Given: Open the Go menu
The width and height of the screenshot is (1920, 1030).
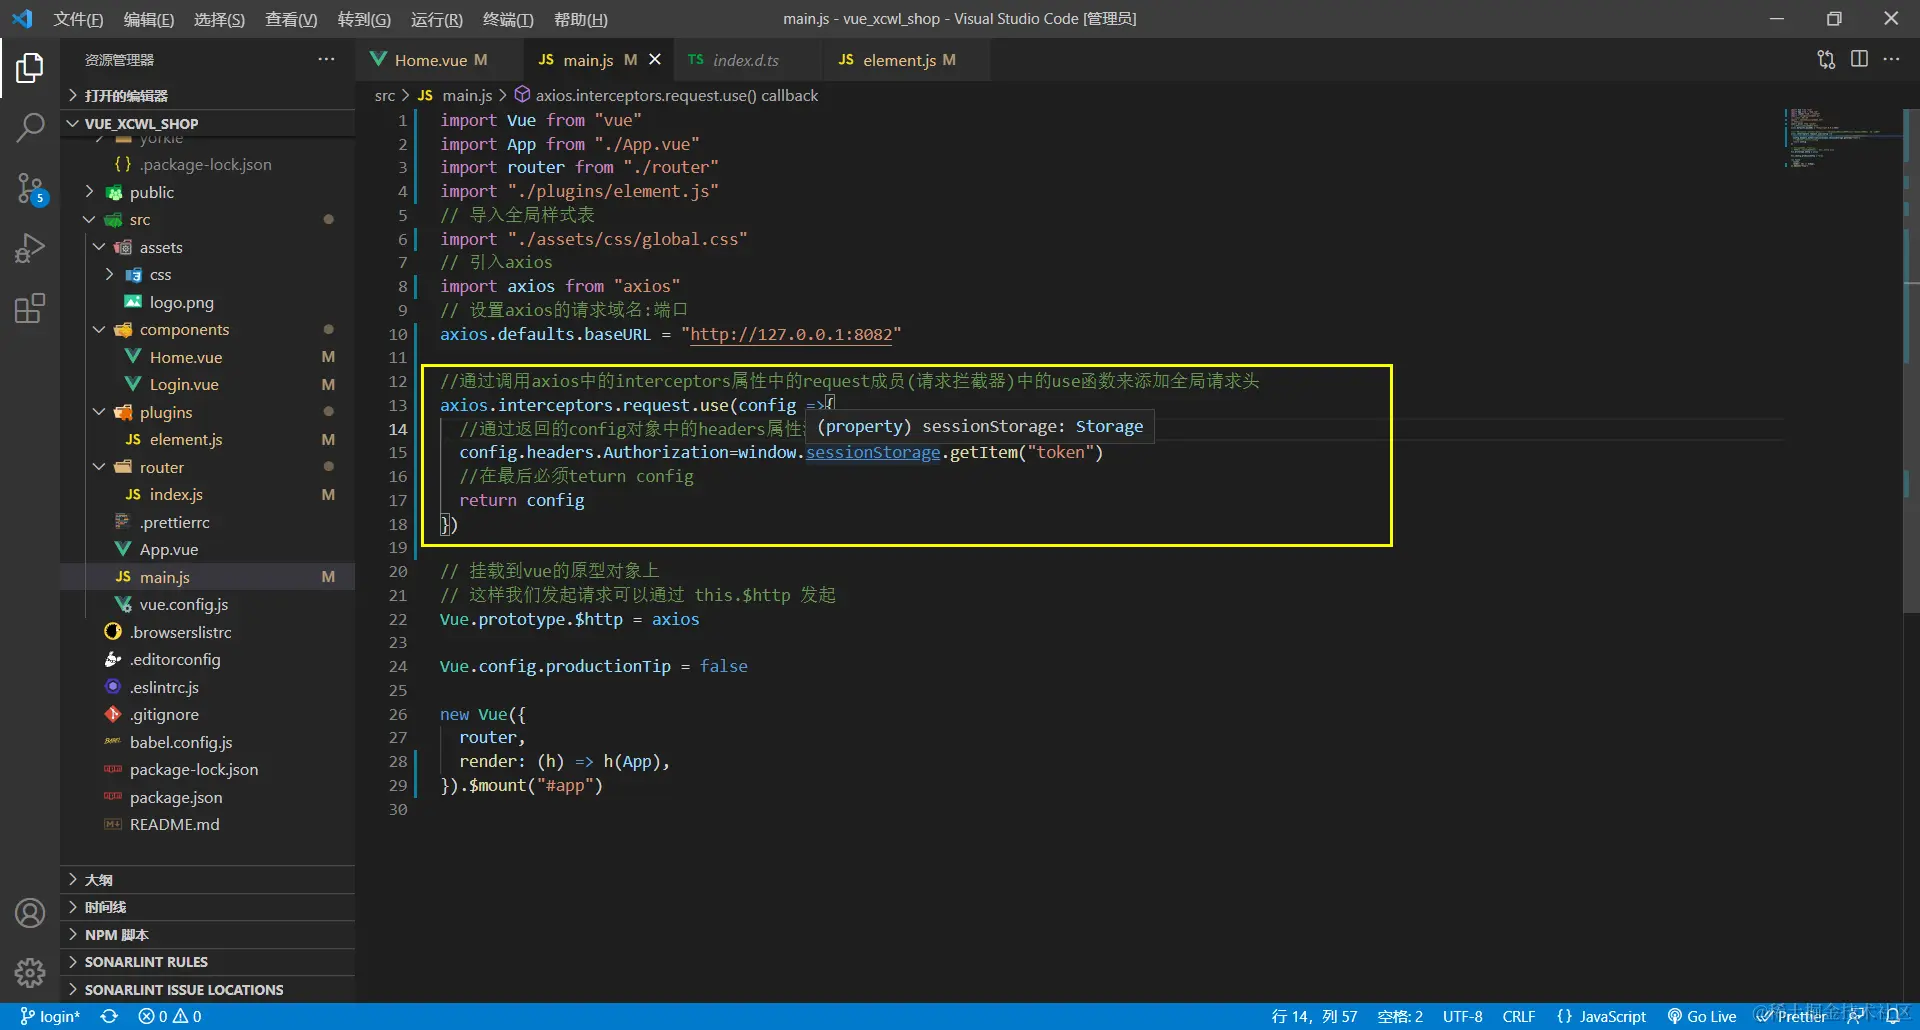Looking at the screenshot, I should (364, 19).
